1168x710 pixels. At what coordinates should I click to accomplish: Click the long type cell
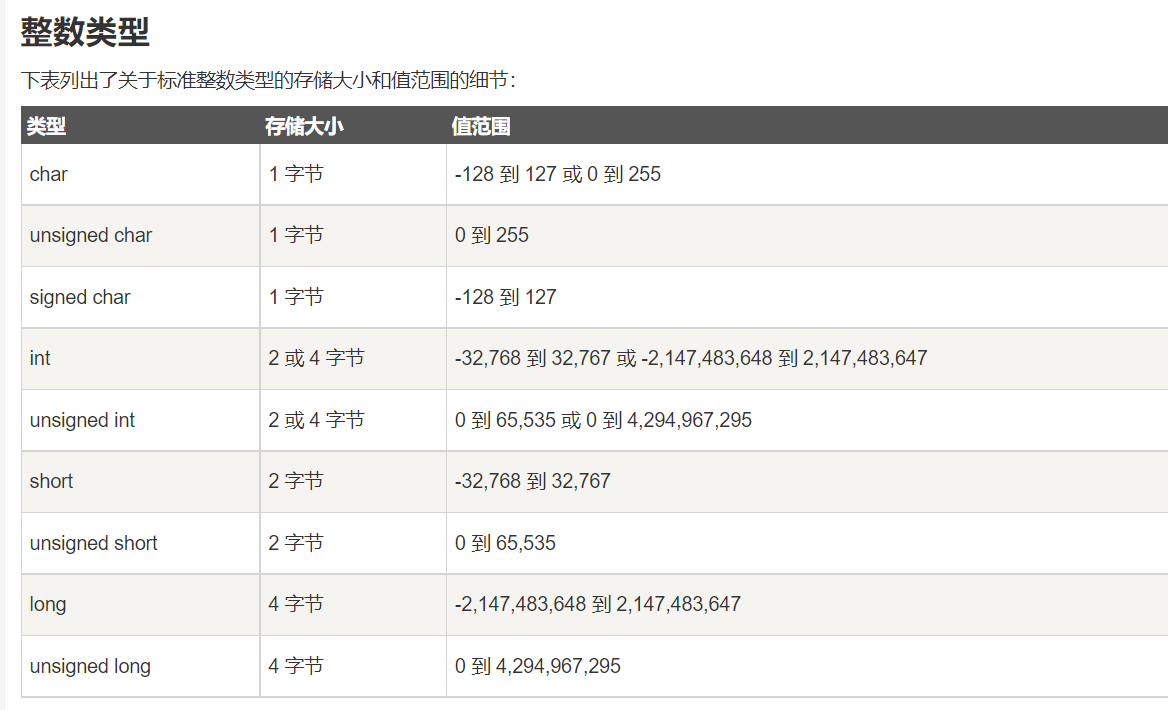tap(48, 604)
